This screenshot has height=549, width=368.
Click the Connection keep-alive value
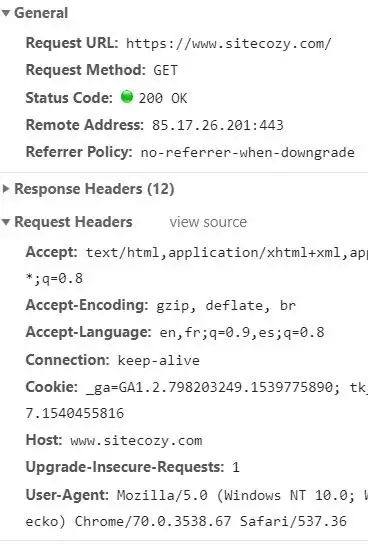point(158,360)
